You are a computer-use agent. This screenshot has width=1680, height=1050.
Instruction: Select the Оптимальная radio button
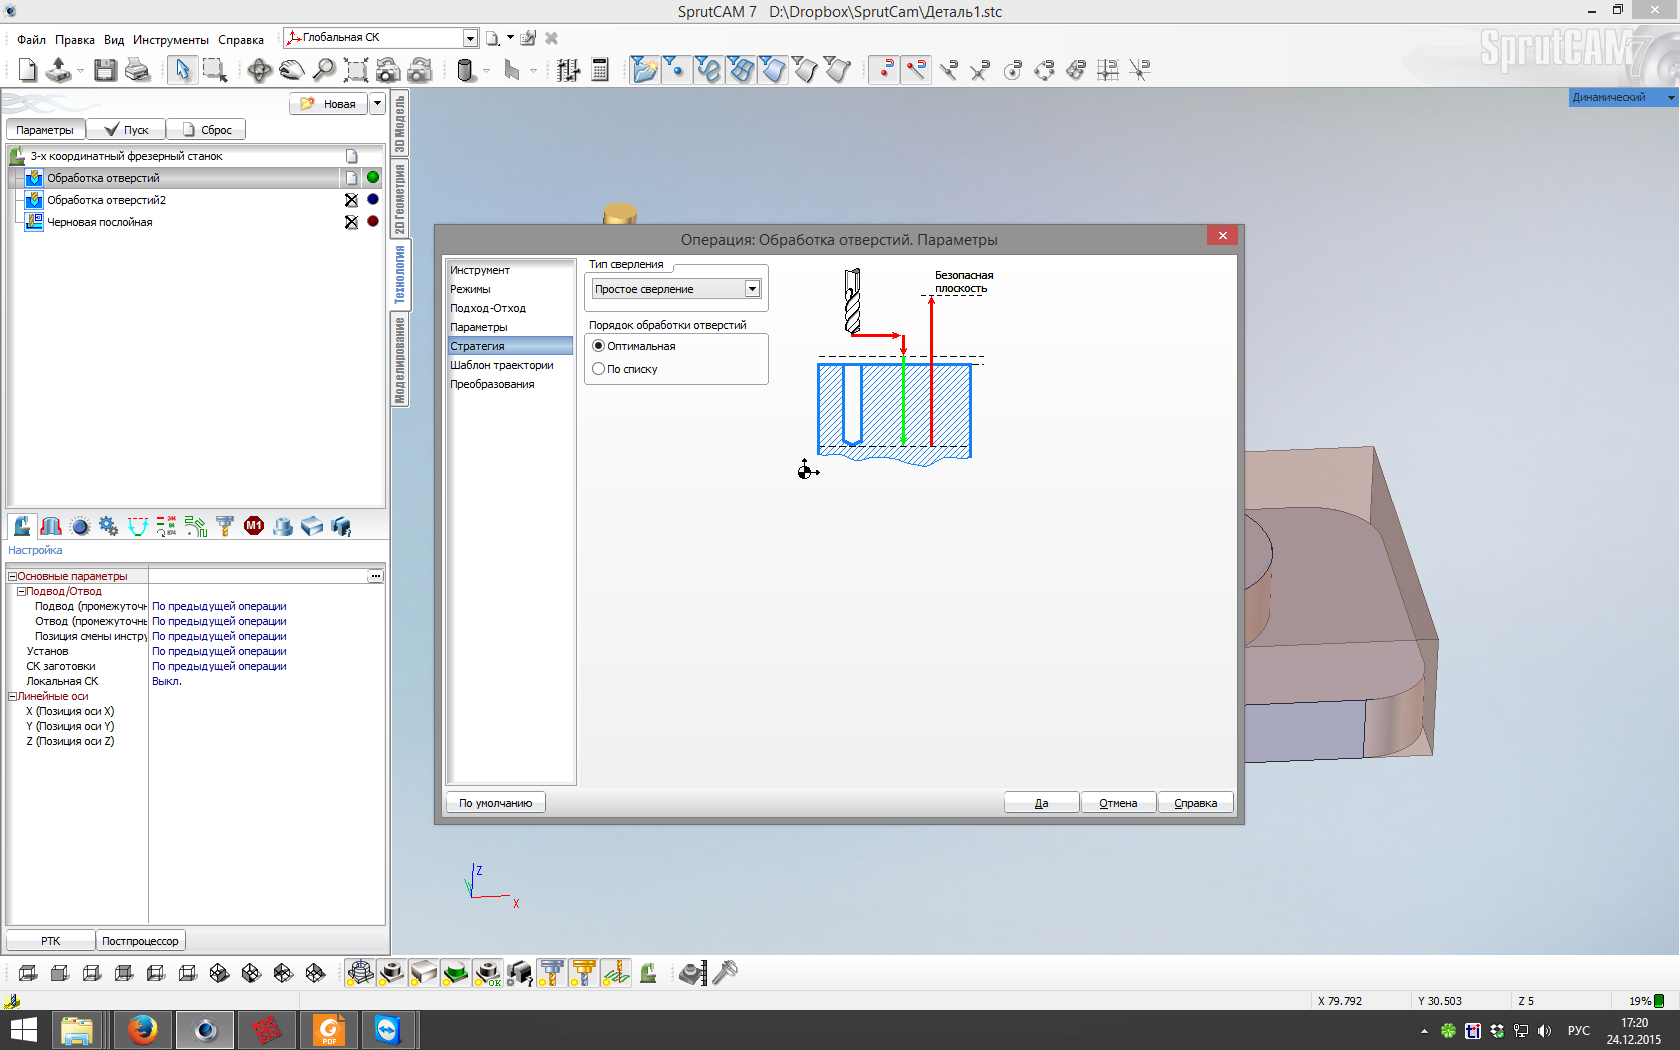coord(599,346)
